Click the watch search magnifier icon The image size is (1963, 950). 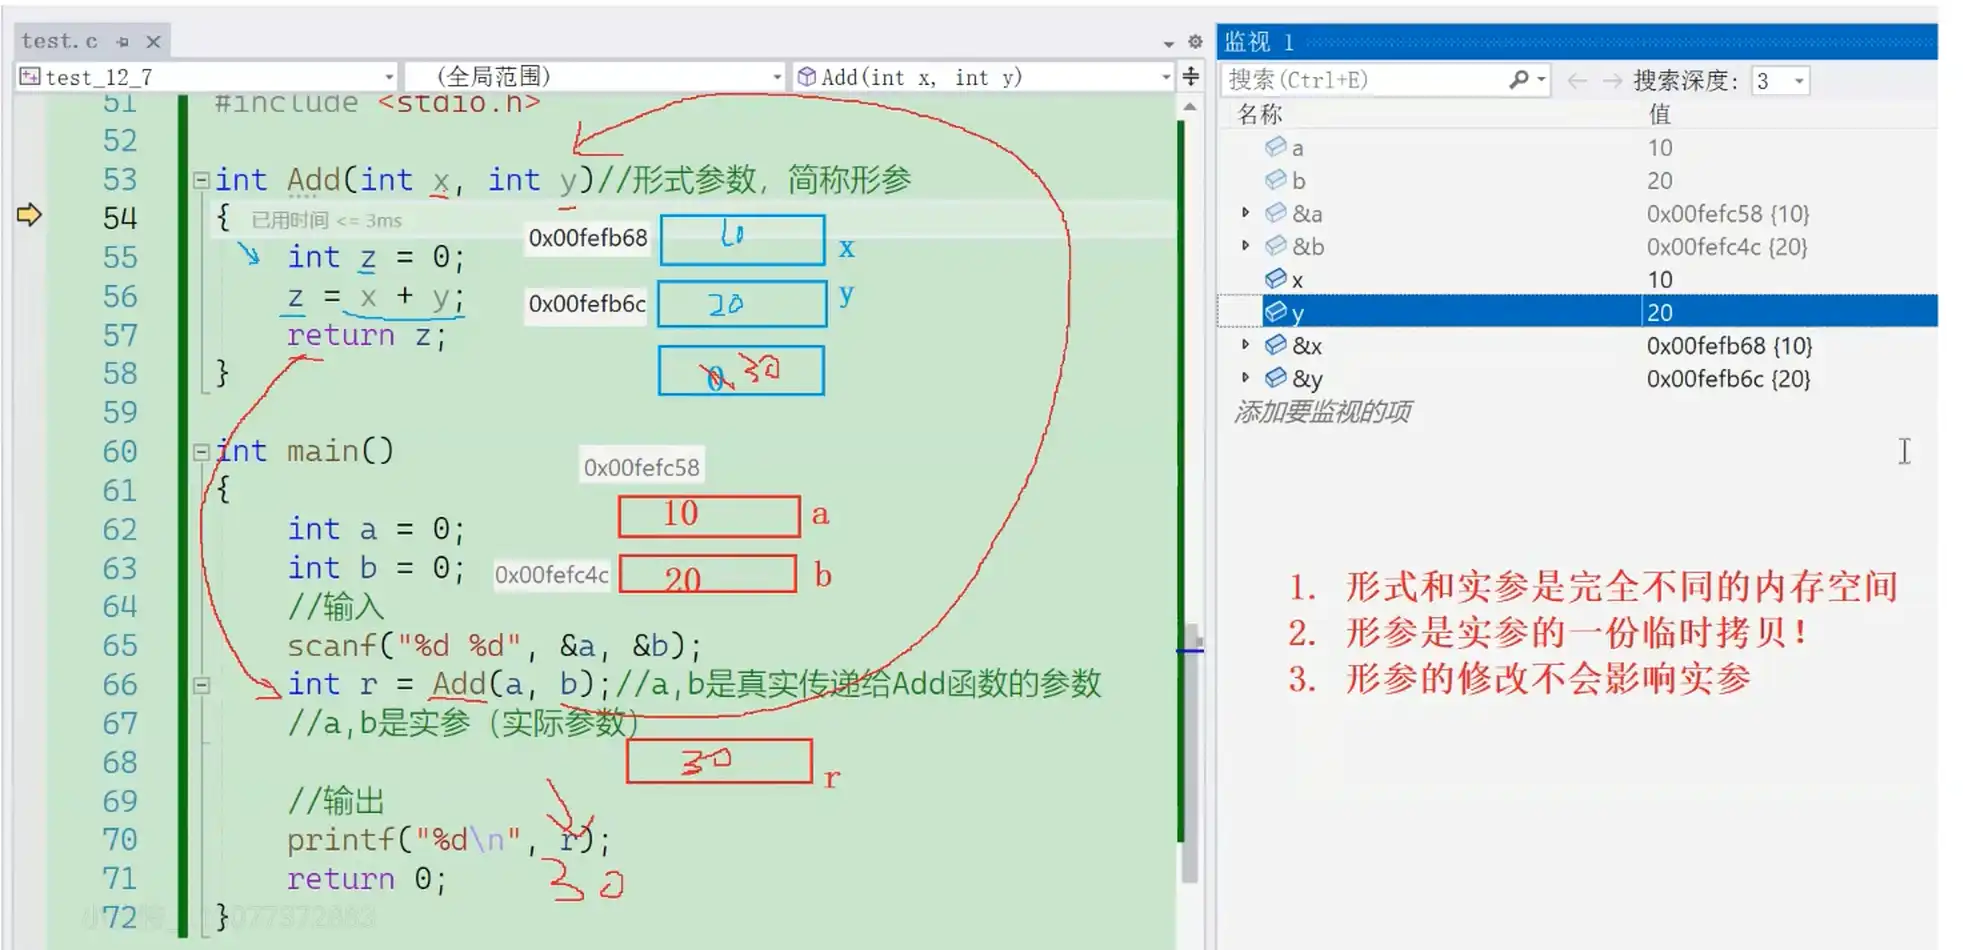[1519, 79]
